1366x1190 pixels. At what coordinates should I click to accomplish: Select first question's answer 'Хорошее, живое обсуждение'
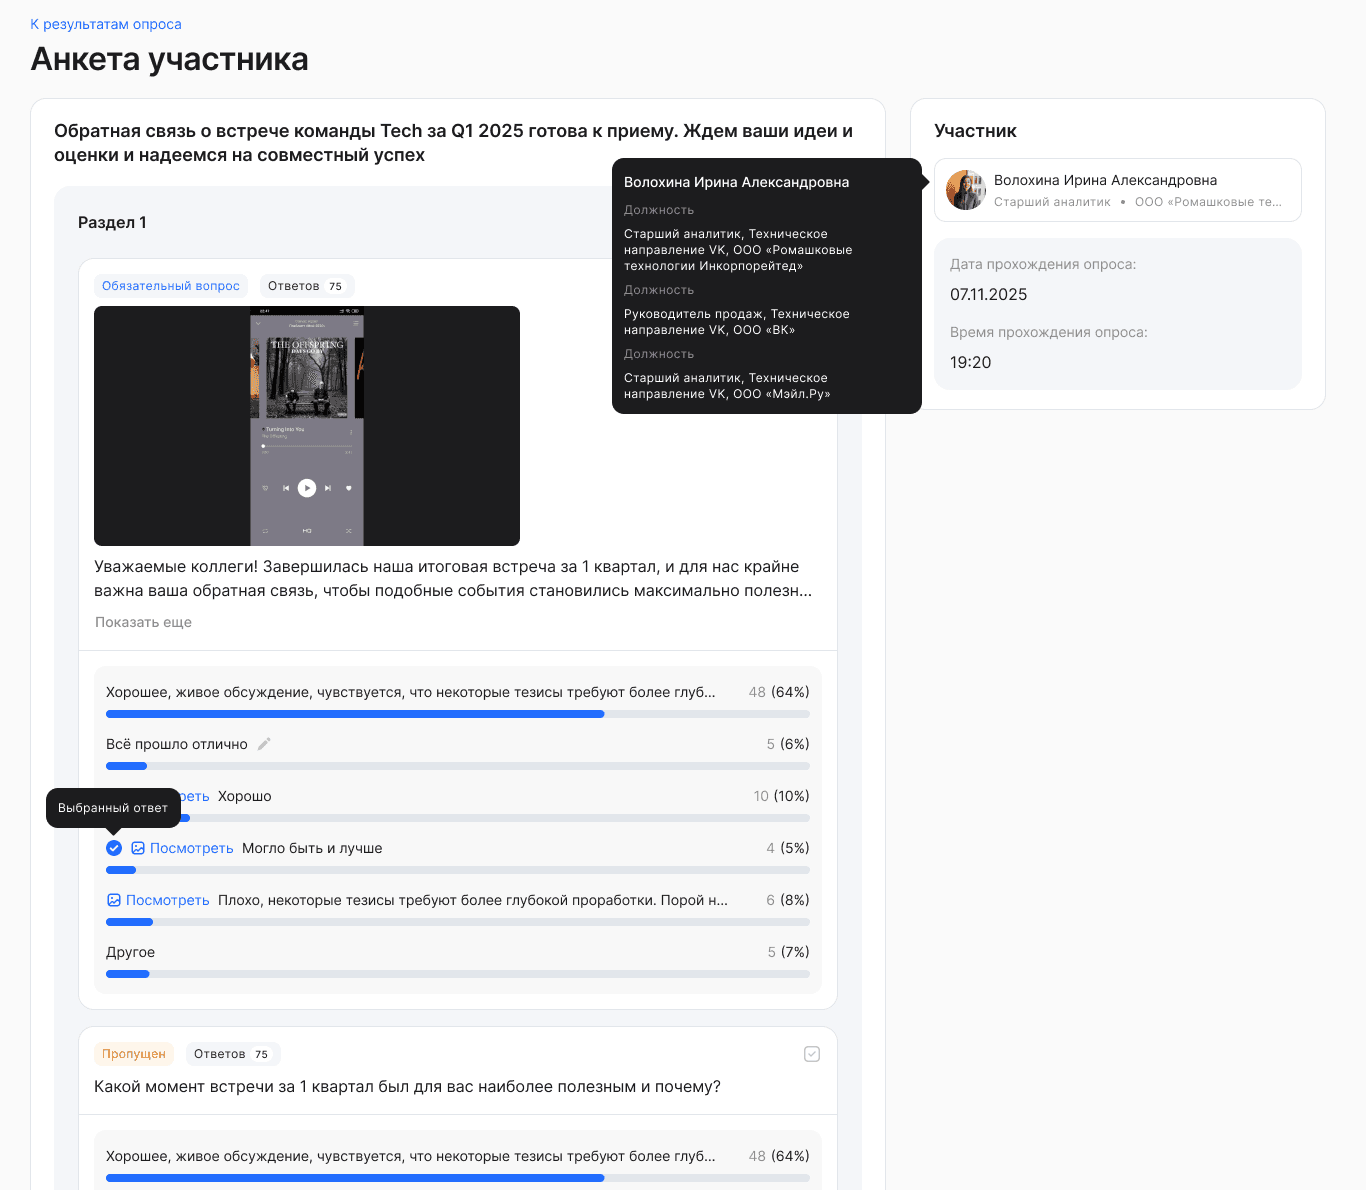click(411, 692)
